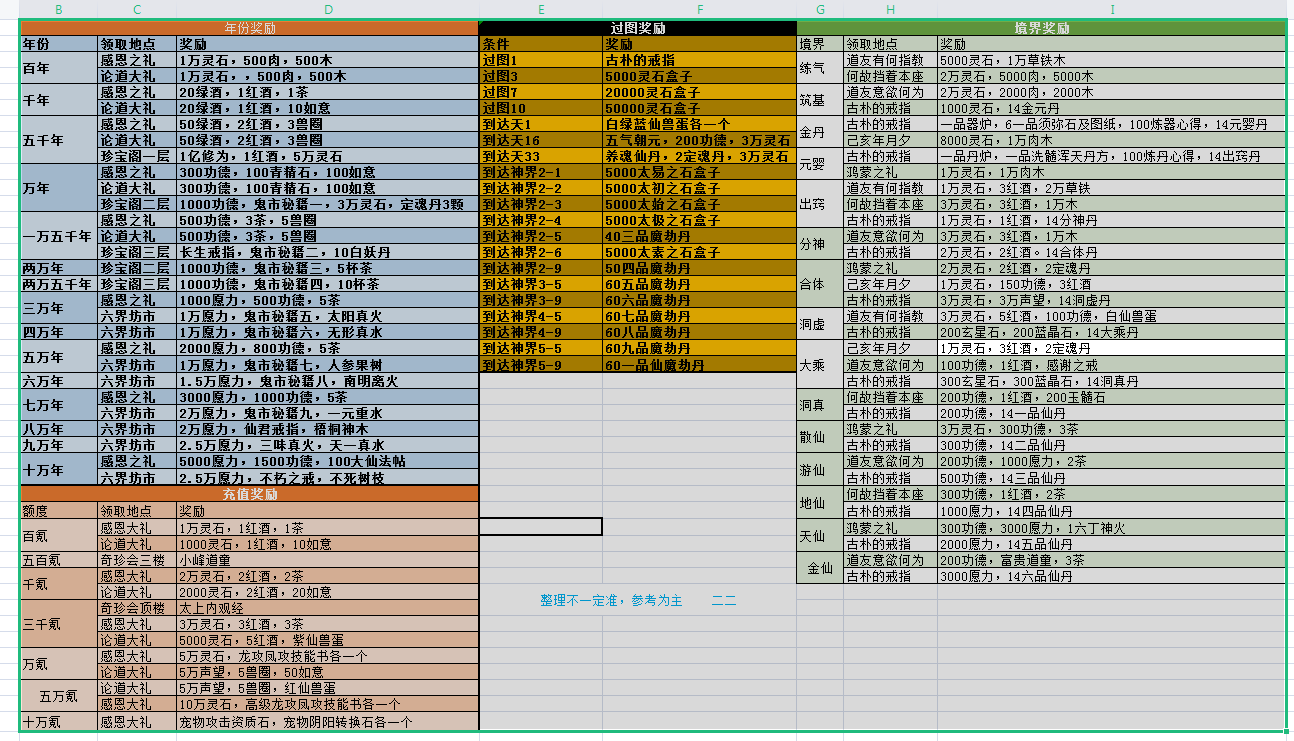Select the 五千年 year cell

[59, 140]
